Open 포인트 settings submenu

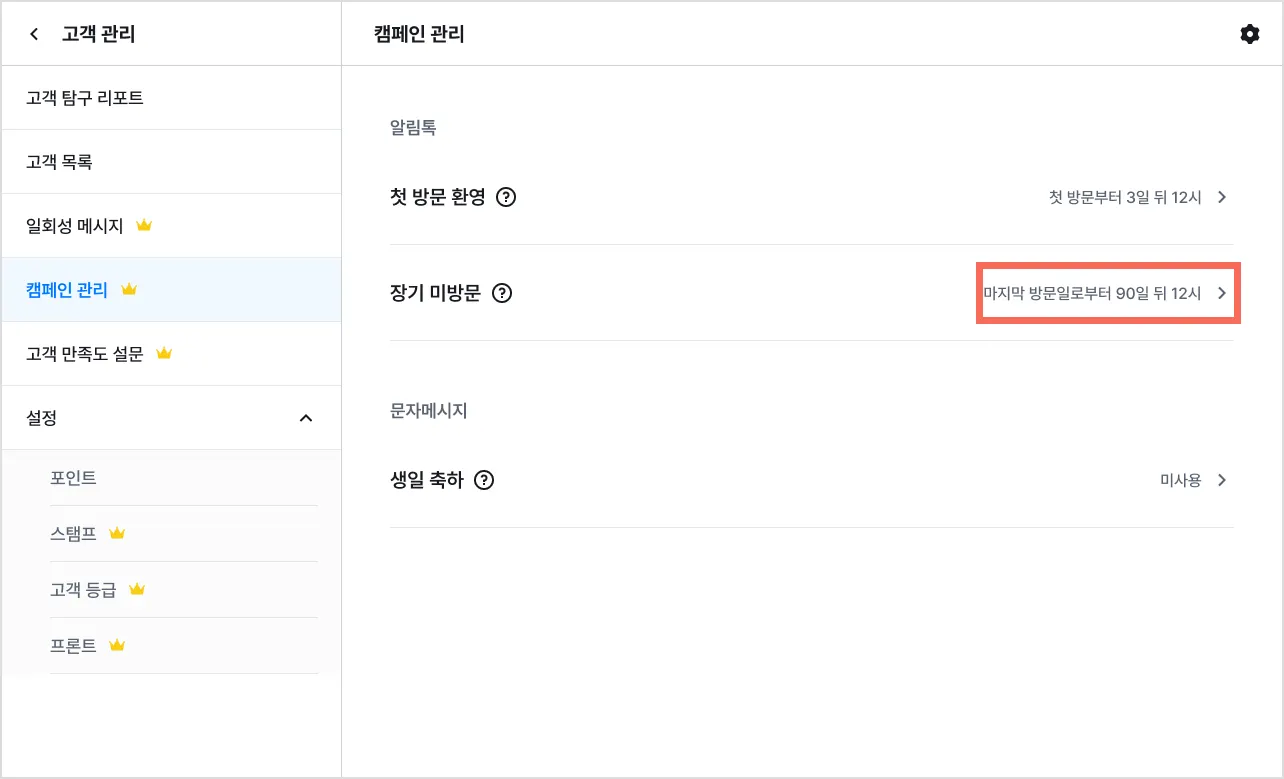[x=74, y=478]
